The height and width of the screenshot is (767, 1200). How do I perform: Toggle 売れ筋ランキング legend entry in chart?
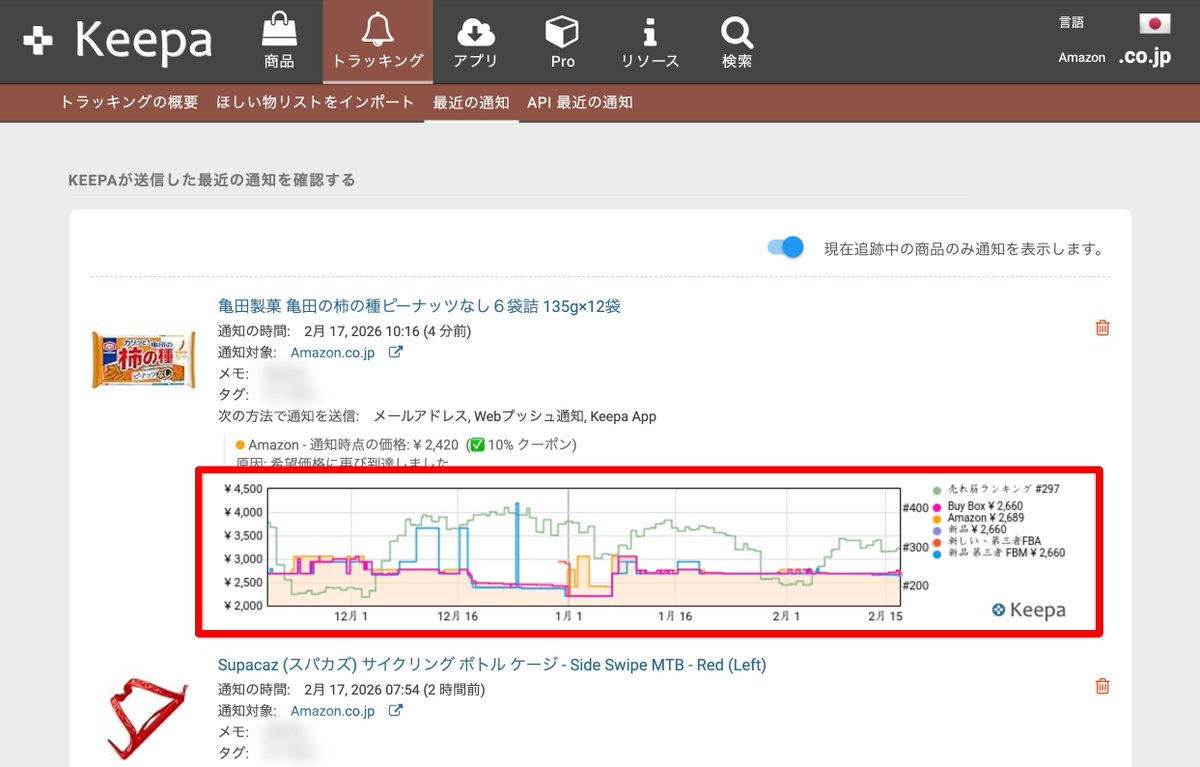click(995, 490)
